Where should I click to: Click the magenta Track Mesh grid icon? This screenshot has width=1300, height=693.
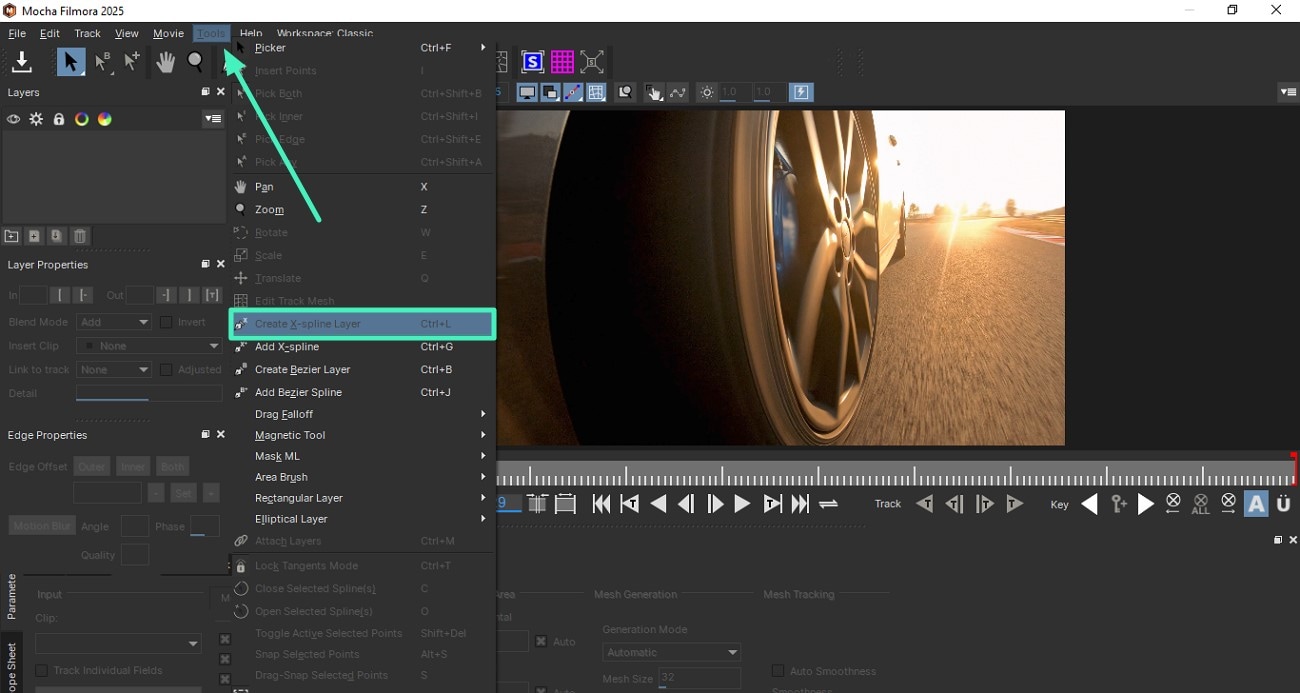coord(562,61)
